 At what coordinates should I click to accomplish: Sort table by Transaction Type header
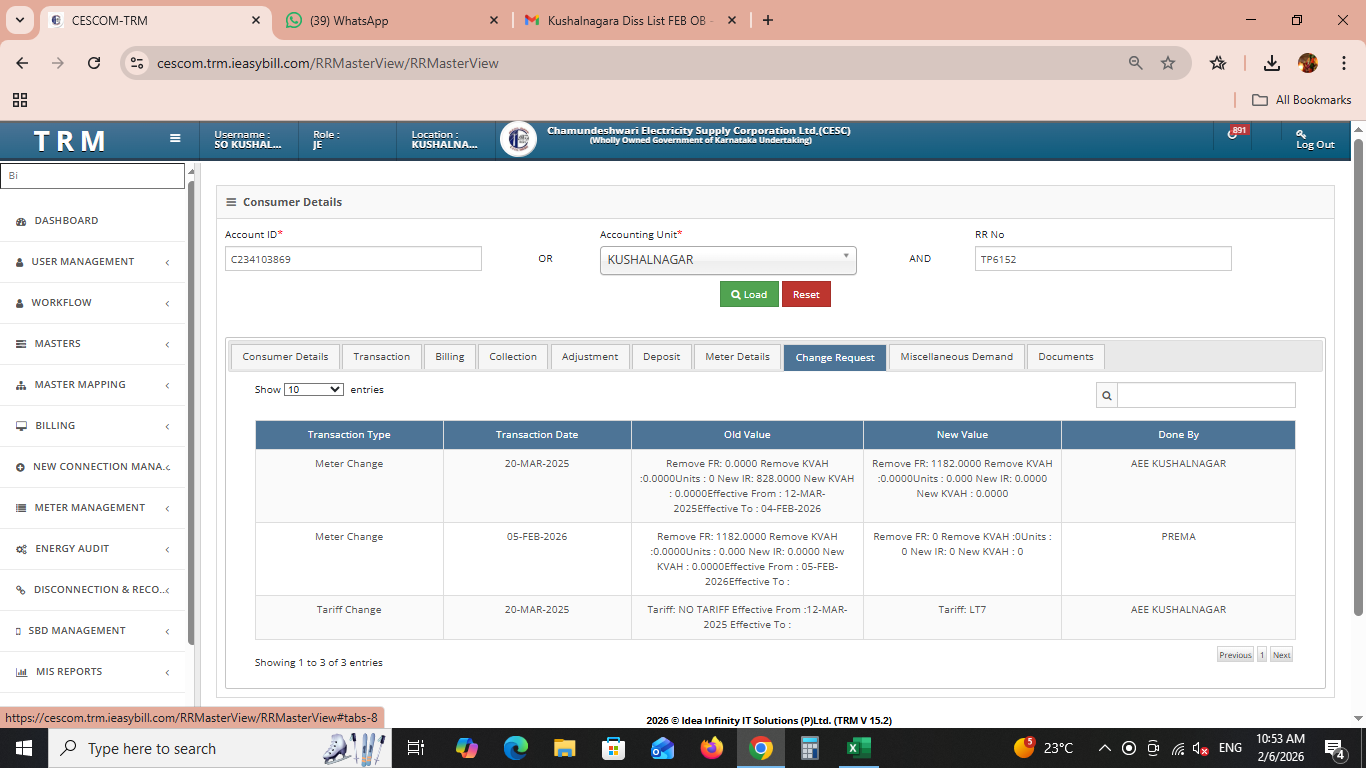click(x=349, y=435)
